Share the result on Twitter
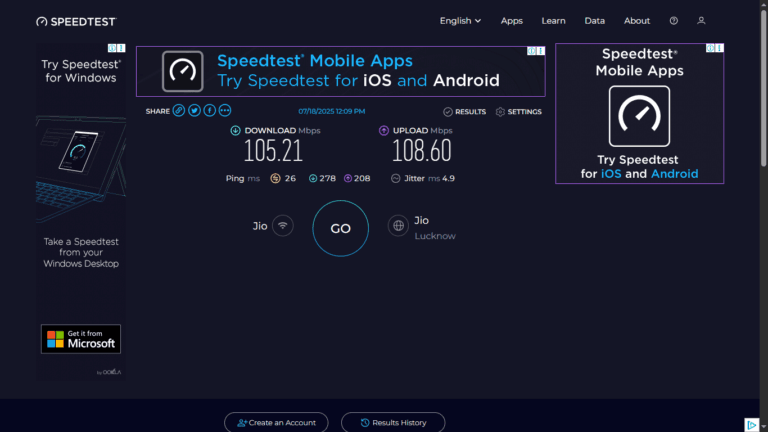768x432 pixels. 194,111
